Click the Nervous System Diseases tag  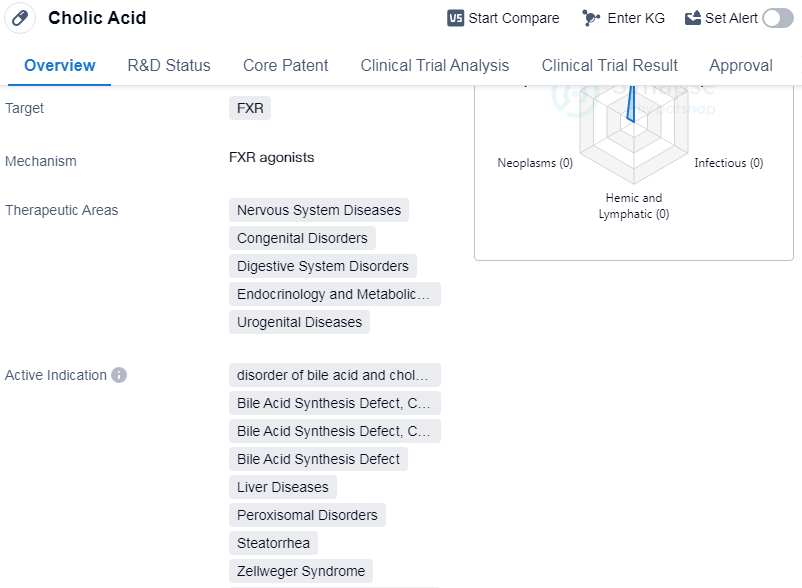[x=318, y=210]
